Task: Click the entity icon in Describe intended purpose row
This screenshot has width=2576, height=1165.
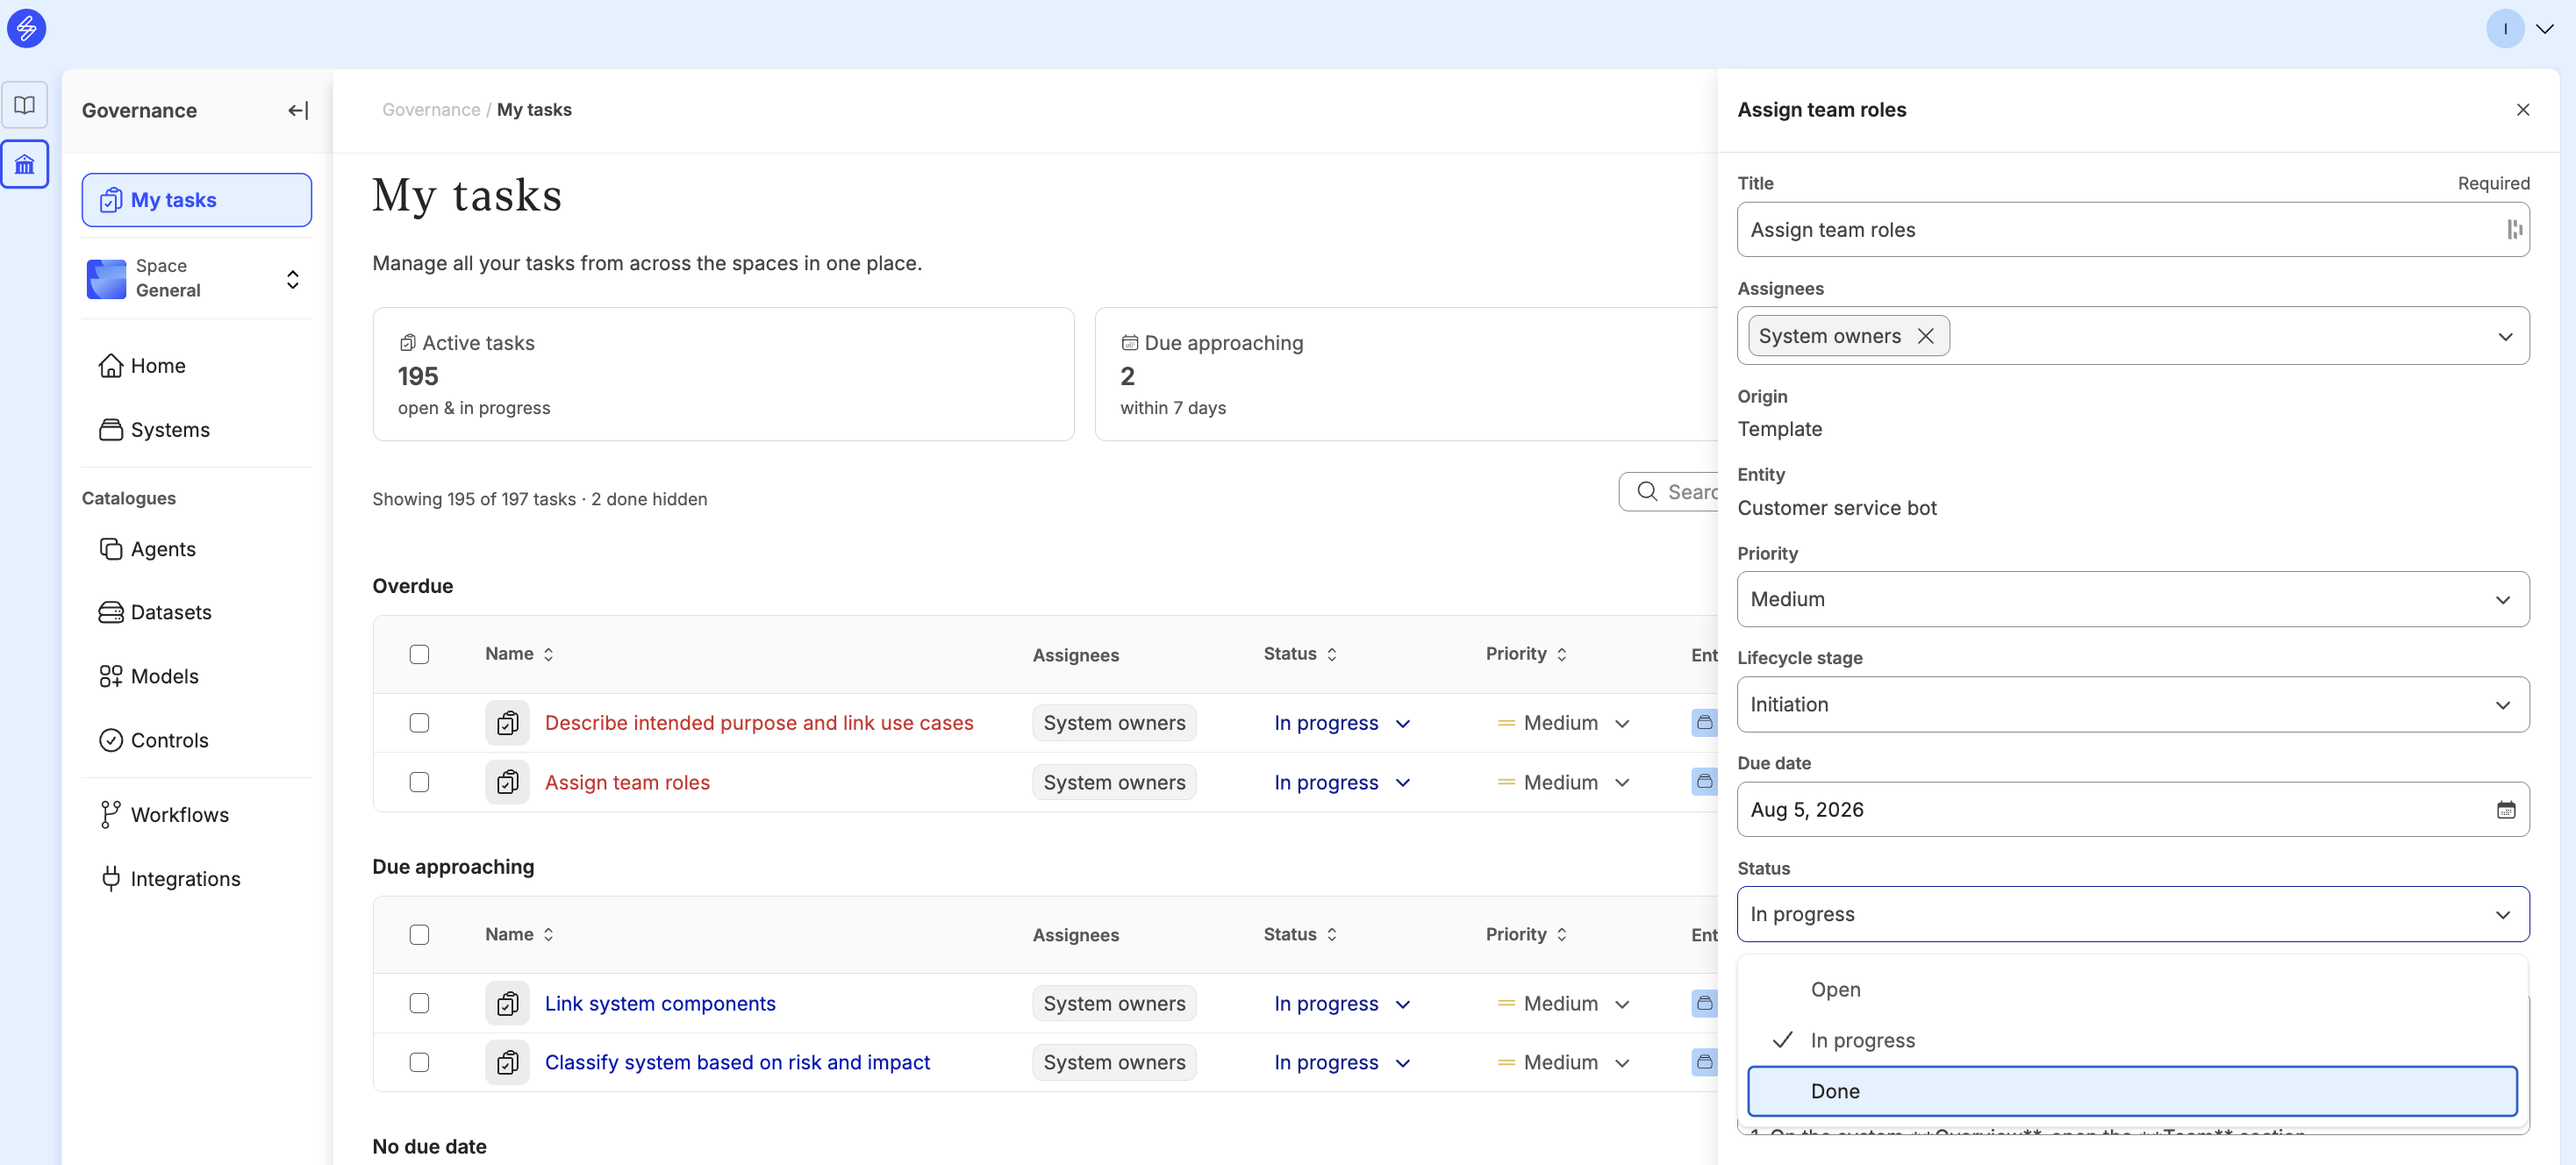Action: tap(1704, 722)
